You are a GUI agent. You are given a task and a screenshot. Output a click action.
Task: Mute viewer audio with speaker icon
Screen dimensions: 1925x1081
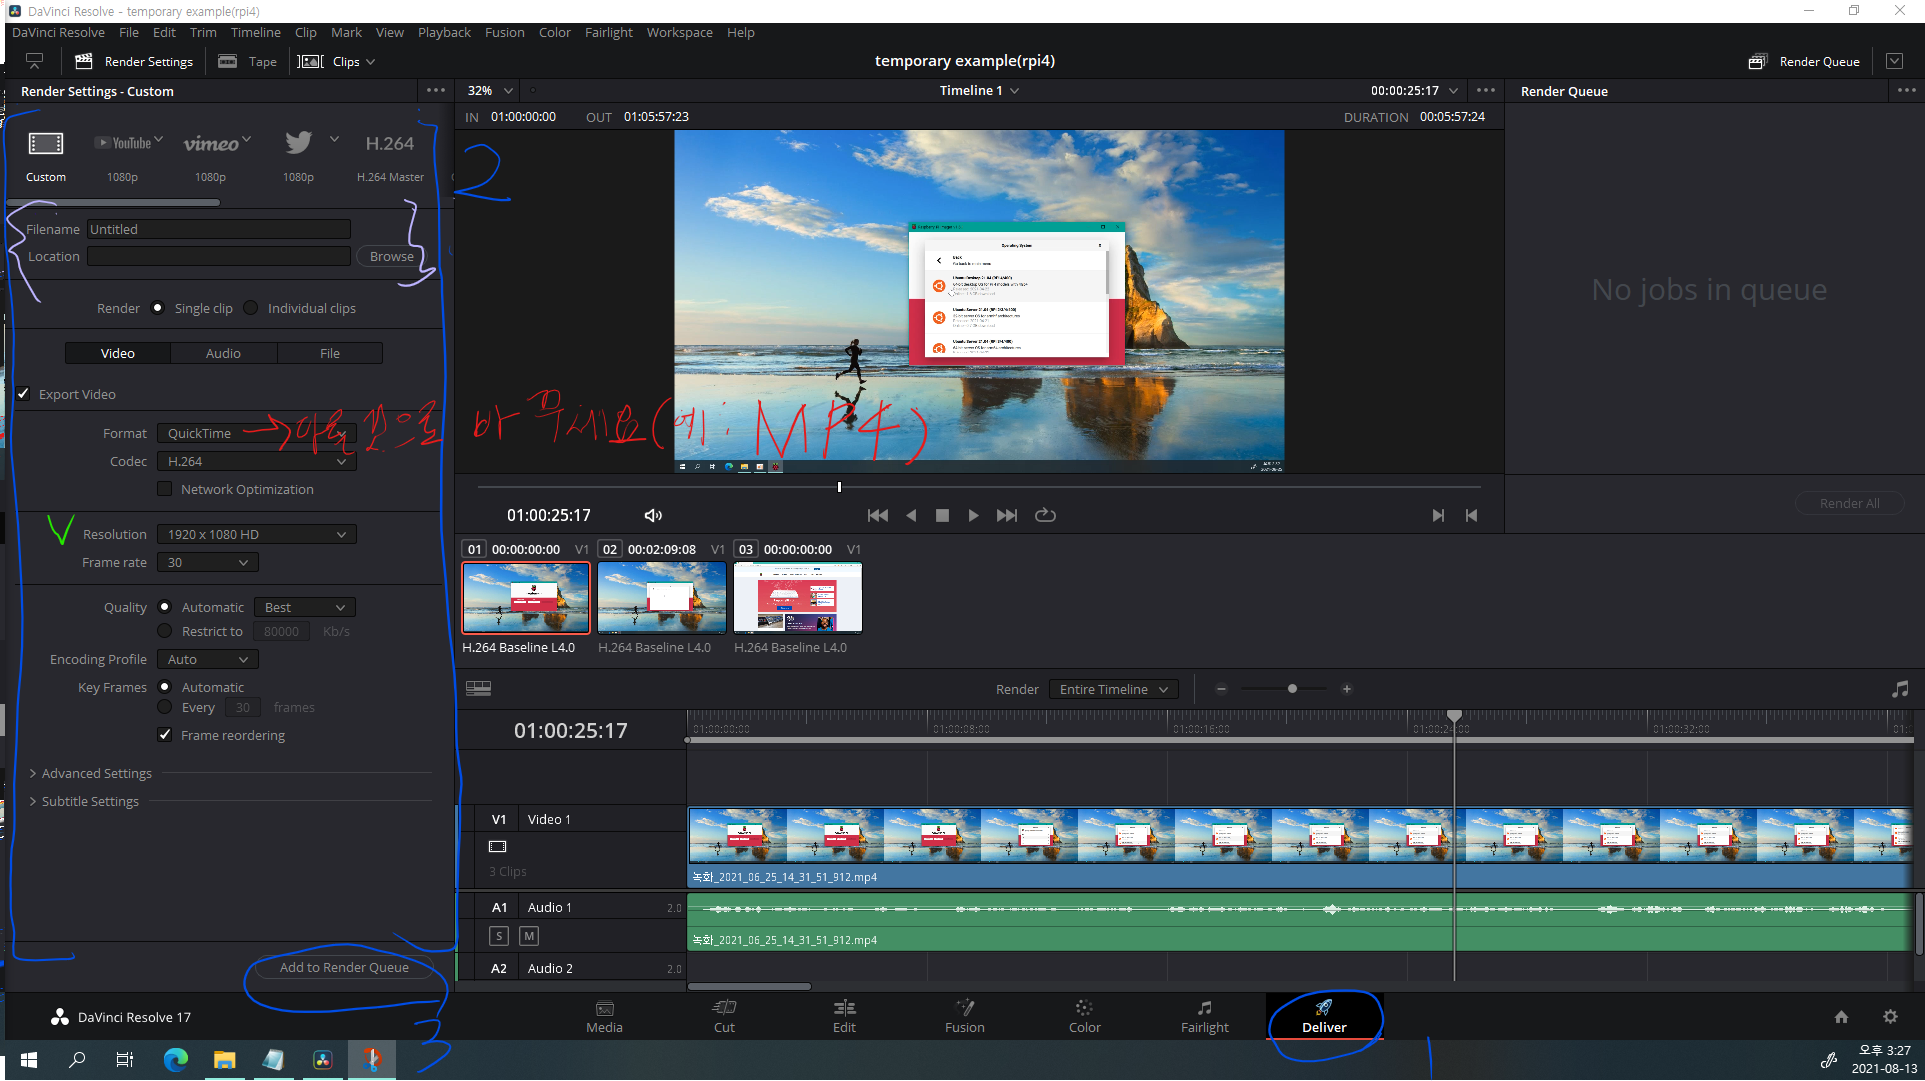point(653,515)
